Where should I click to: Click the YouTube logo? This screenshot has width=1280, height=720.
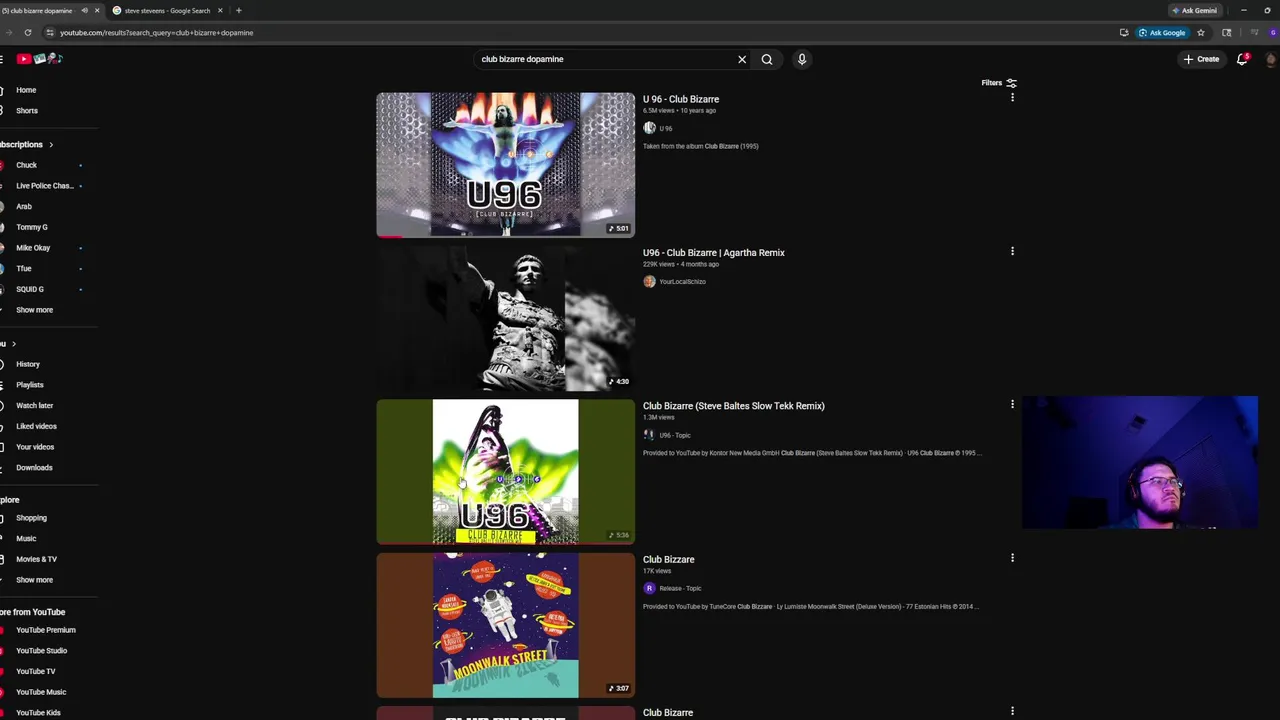39,59
